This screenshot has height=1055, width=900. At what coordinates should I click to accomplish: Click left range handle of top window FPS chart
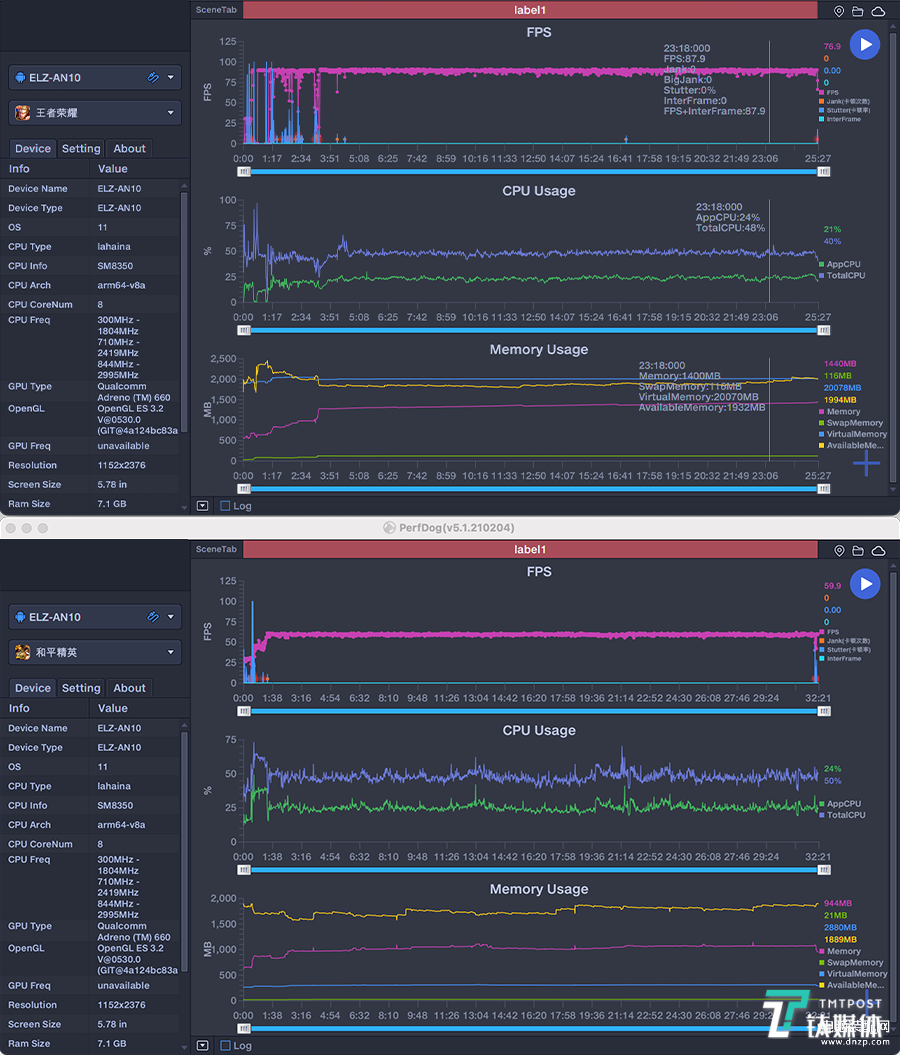(x=244, y=172)
